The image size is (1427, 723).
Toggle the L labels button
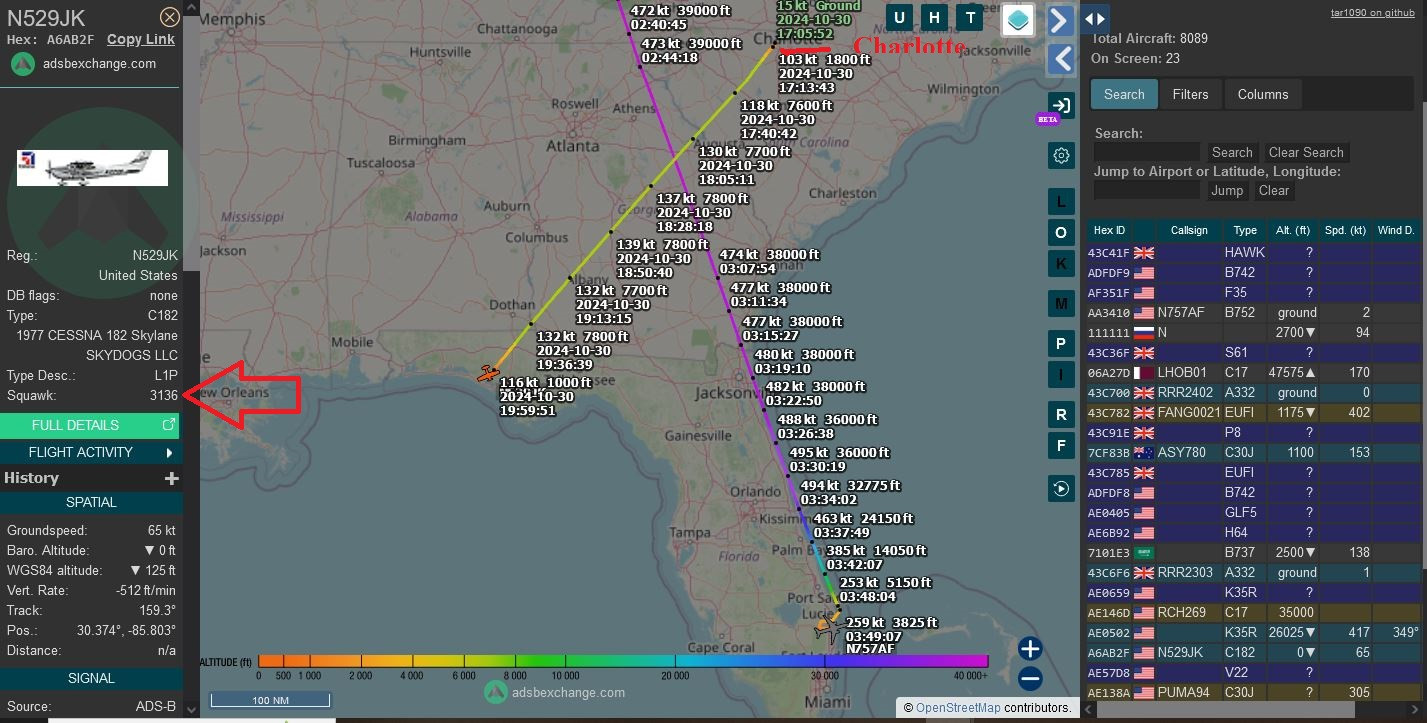point(1061,201)
